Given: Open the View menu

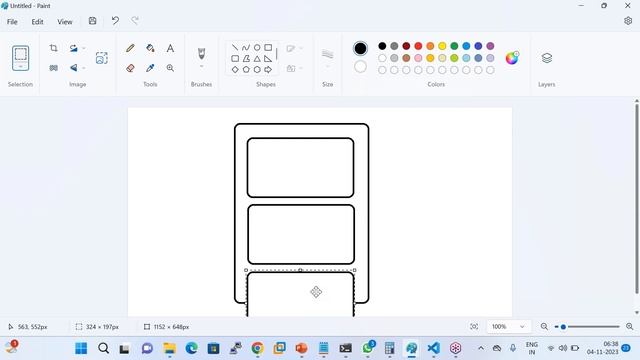Looking at the screenshot, I should (x=64, y=22).
